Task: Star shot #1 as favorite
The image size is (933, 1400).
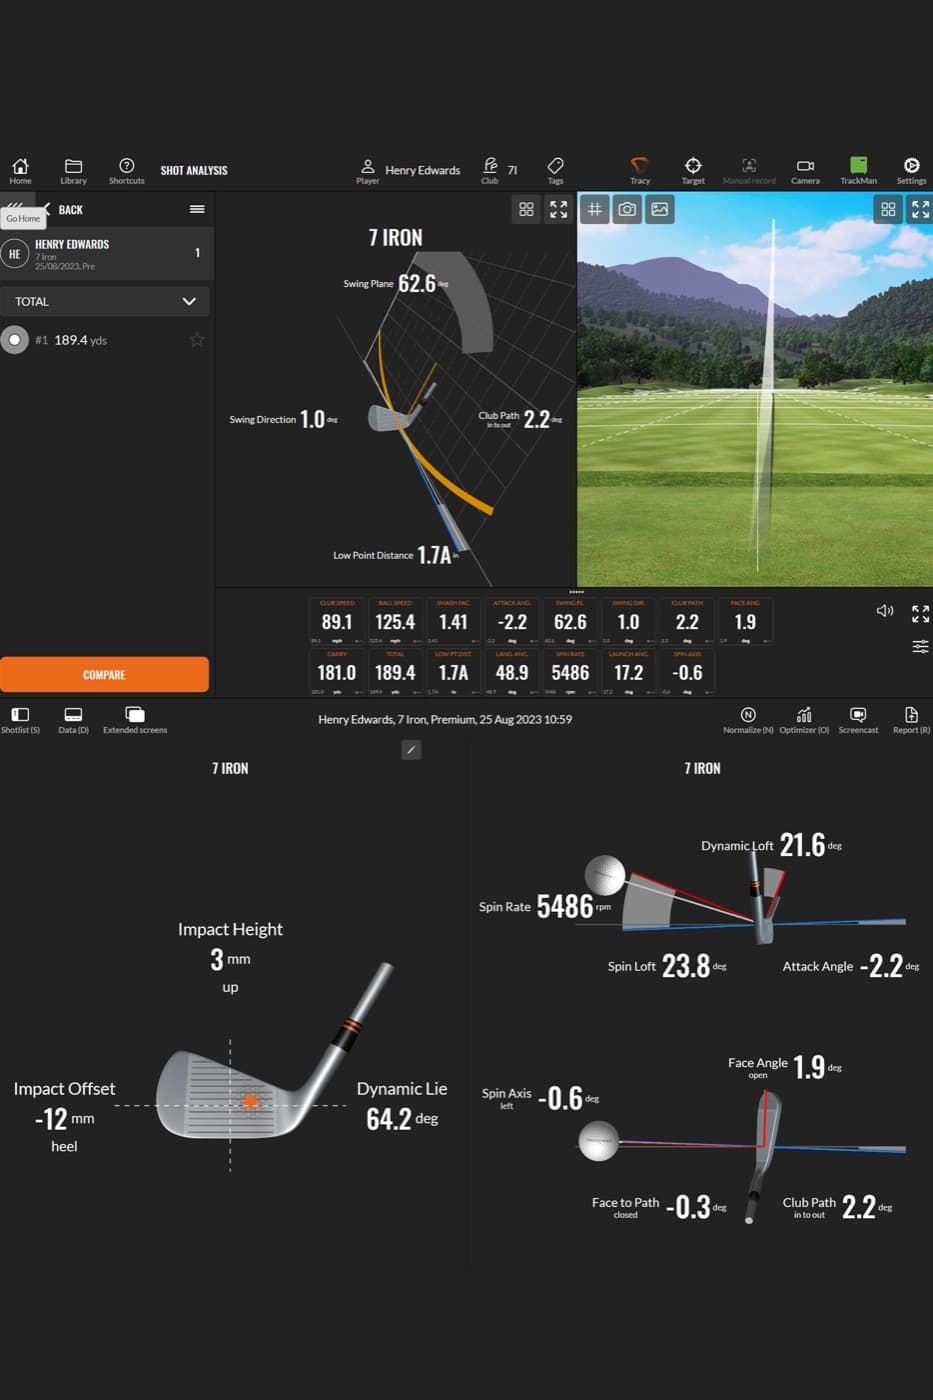Action: (197, 340)
